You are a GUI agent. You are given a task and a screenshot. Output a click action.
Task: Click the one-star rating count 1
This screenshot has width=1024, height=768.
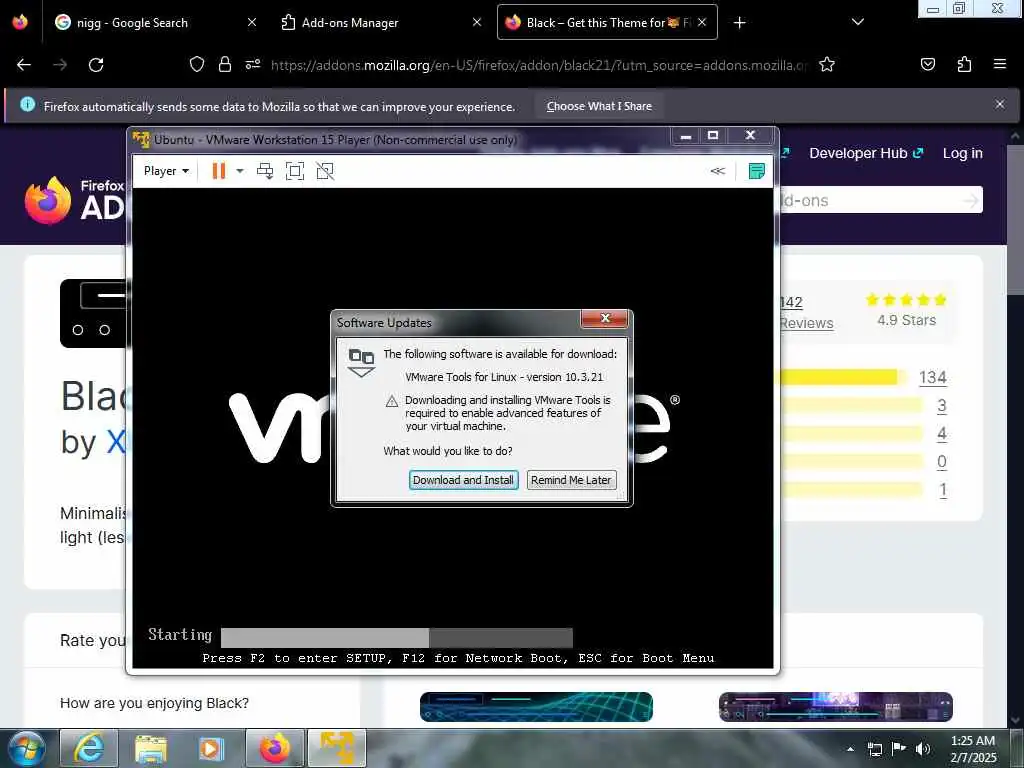pos(943,490)
